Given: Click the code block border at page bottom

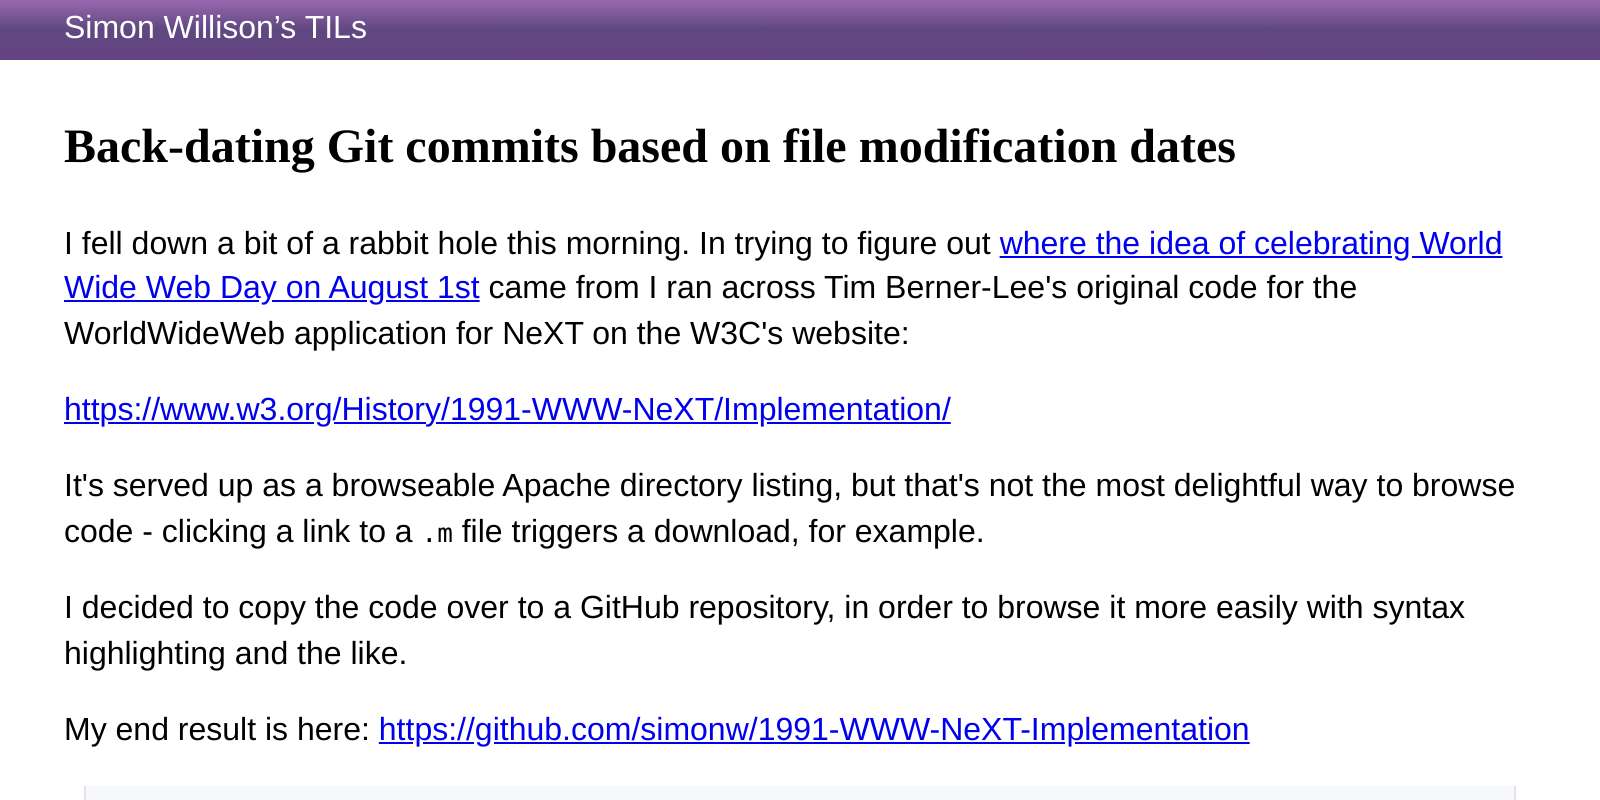Looking at the screenshot, I should click(x=800, y=793).
